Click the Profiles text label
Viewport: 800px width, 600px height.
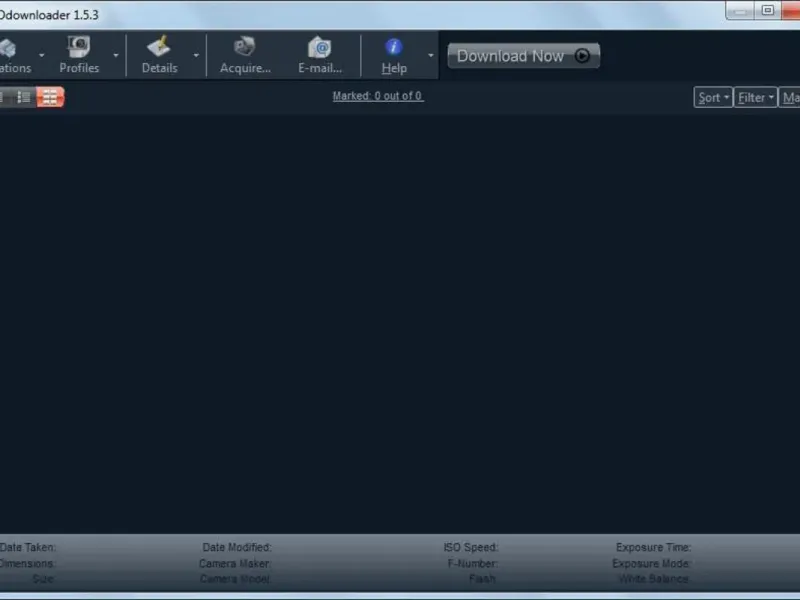79,68
